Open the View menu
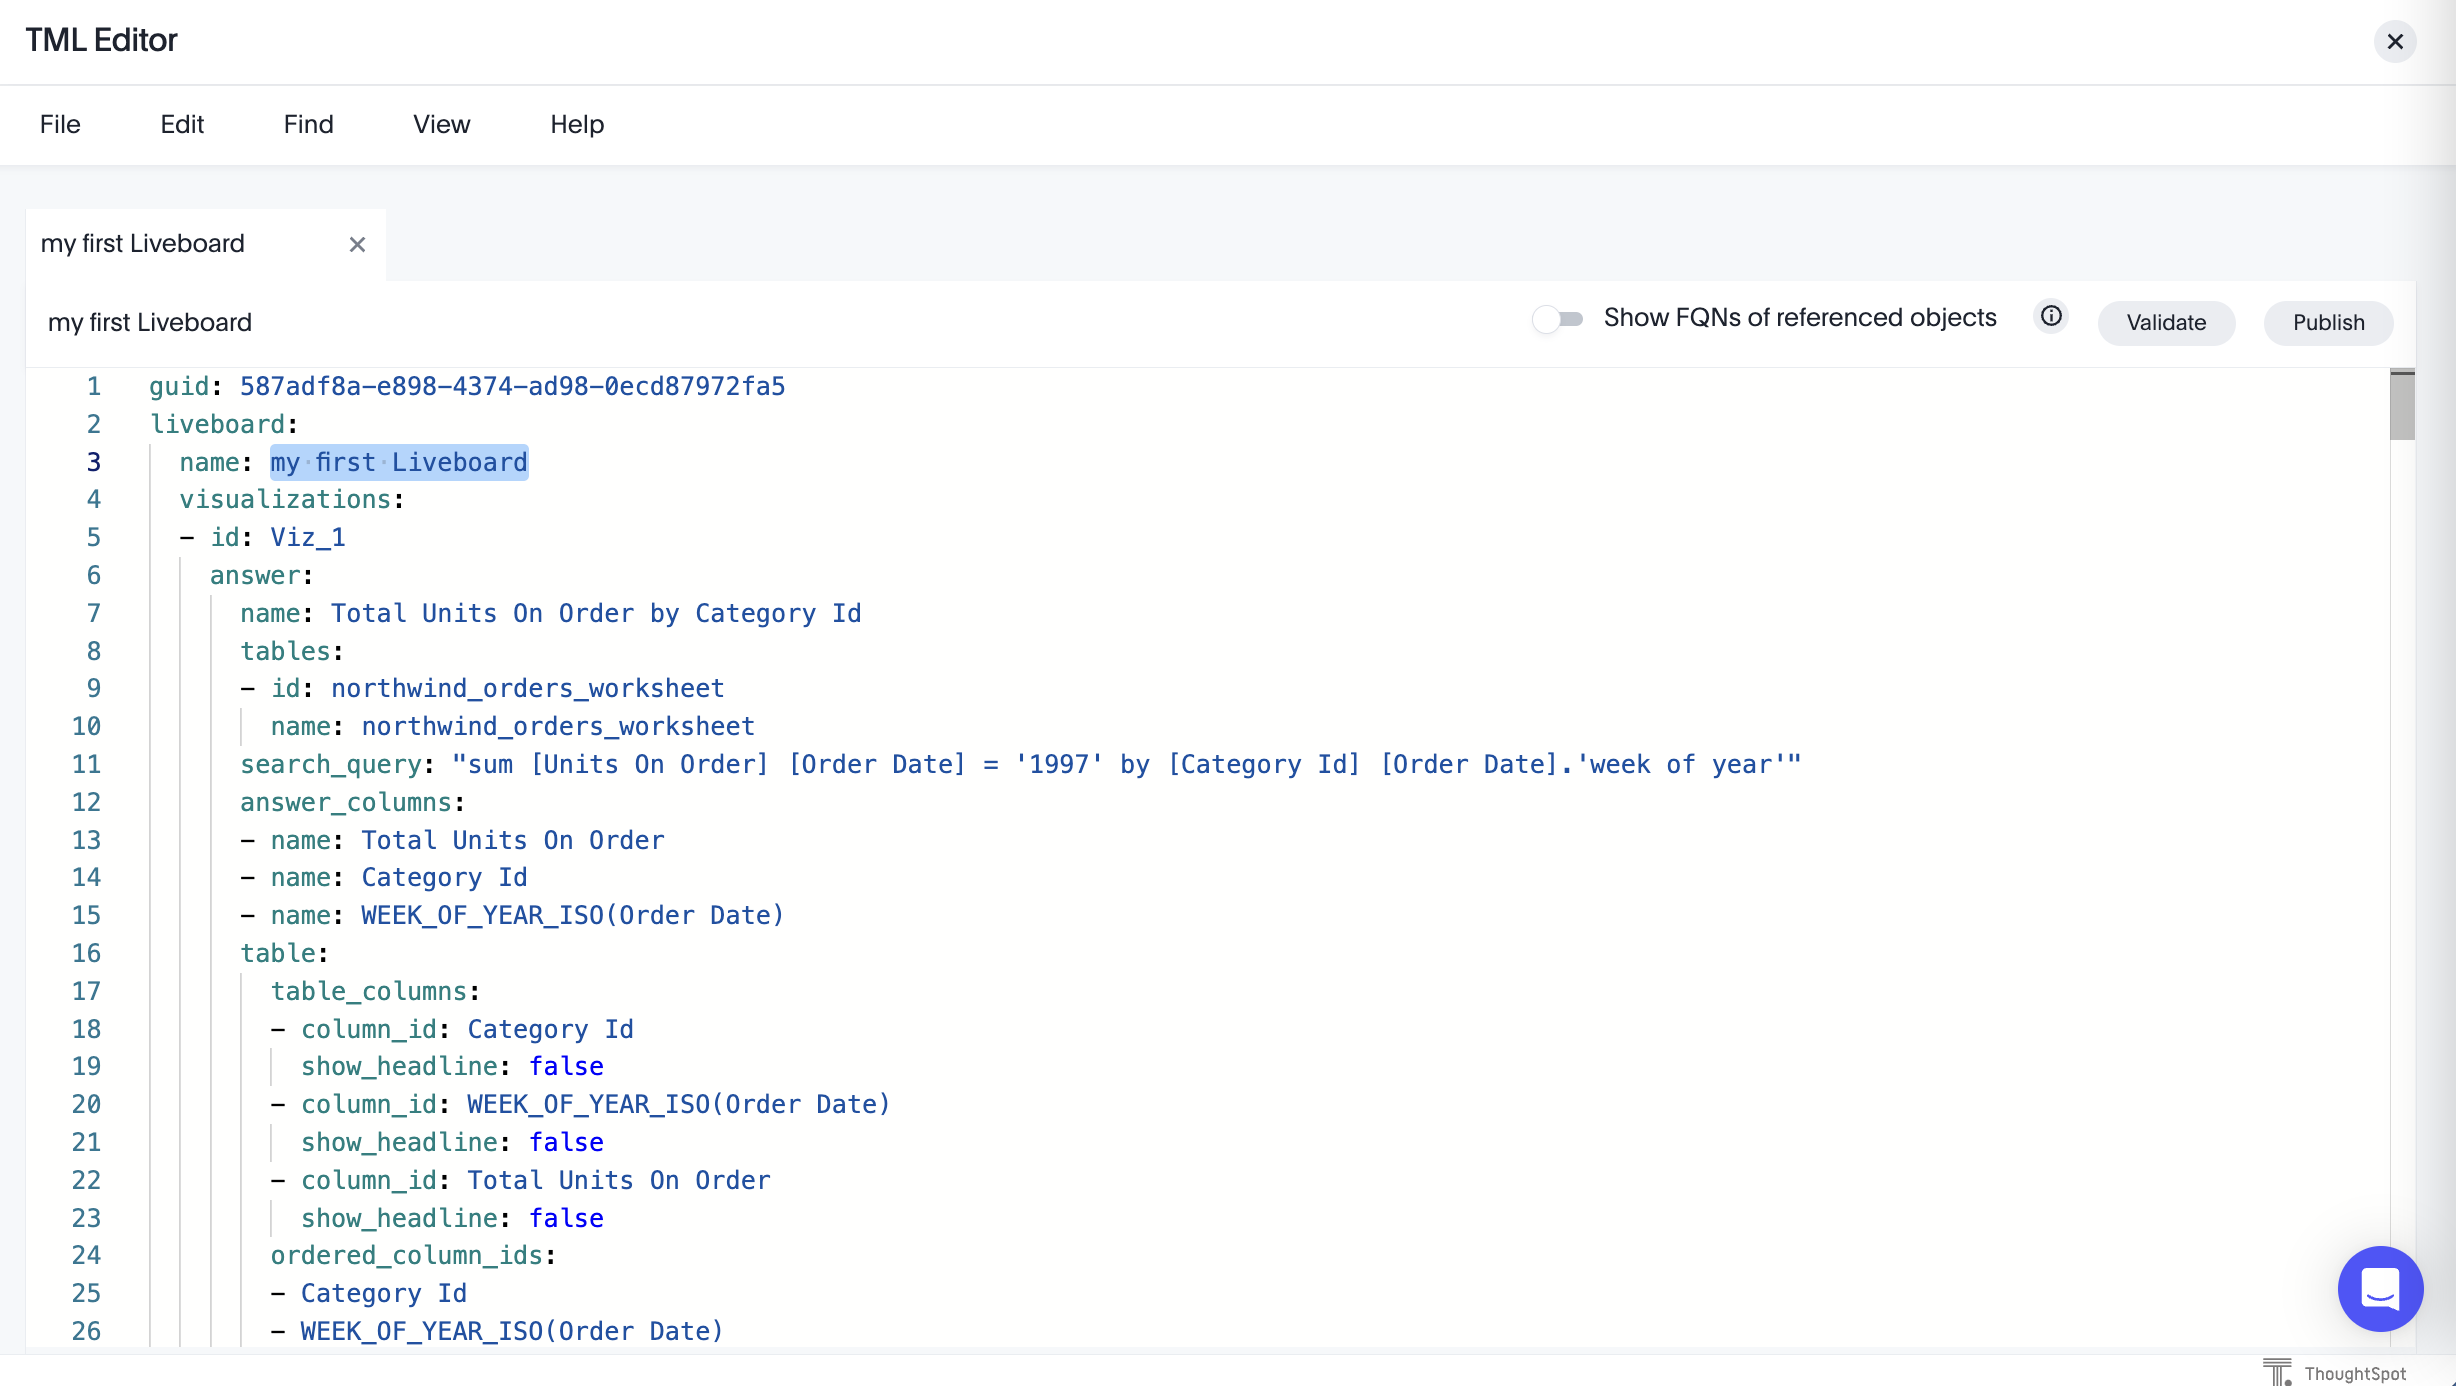 point(441,124)
